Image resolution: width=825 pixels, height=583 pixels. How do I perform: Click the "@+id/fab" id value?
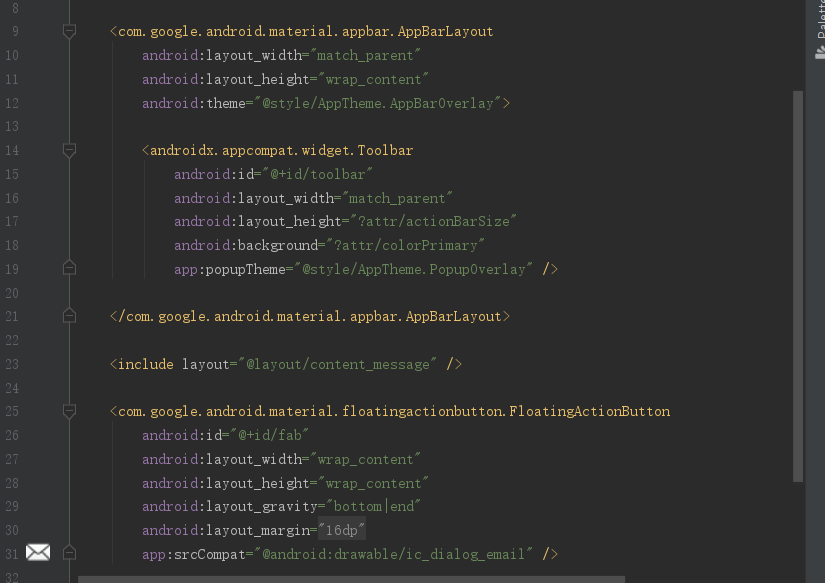[x=269, y=435]
